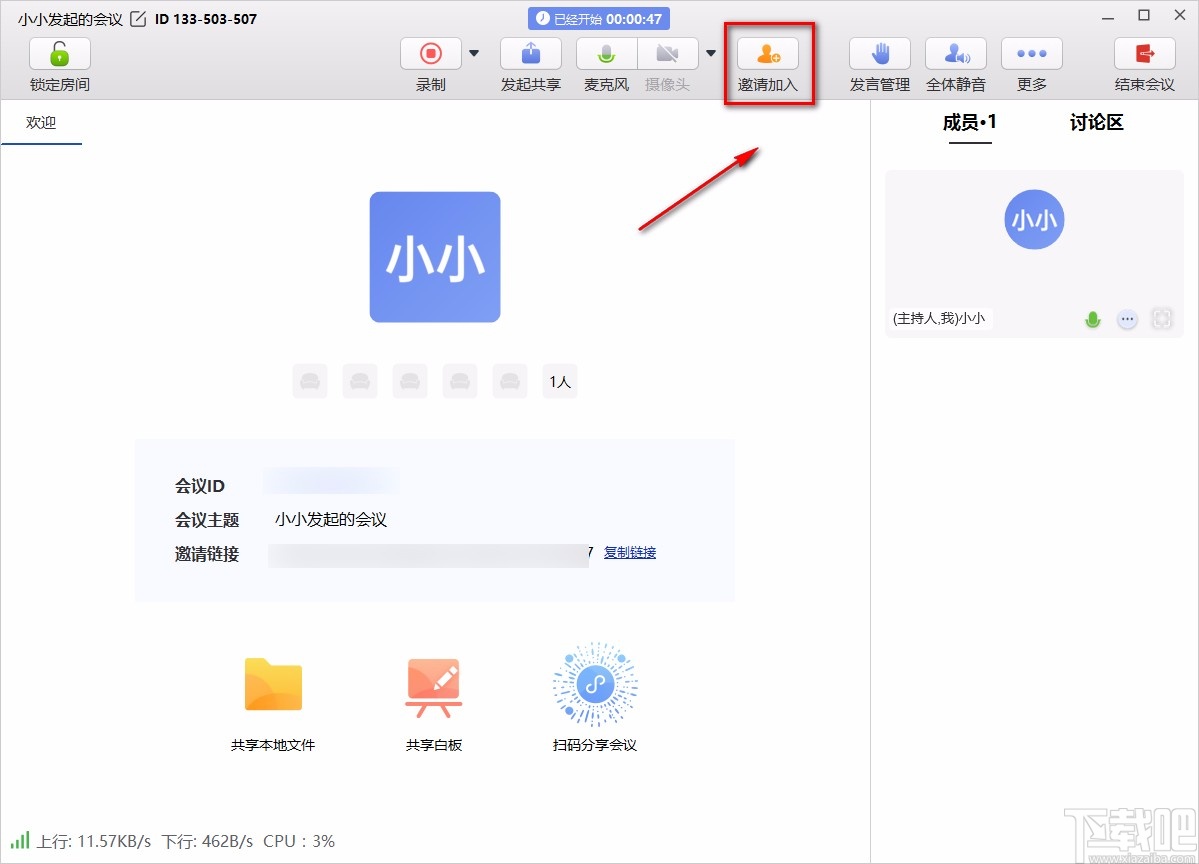Open 扫码分享会议 QR code sharing
1199x864 pixels.
point(594,685)
